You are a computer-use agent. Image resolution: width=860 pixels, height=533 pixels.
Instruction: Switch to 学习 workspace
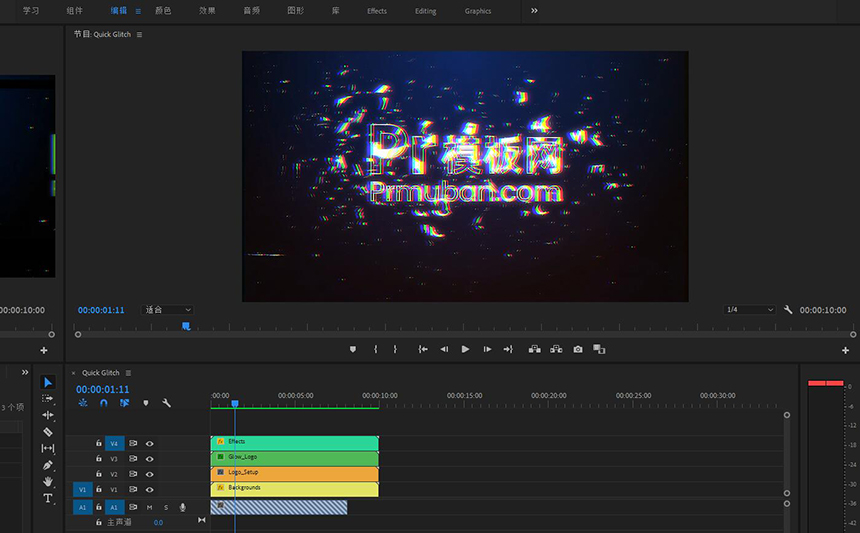pyautogui.click(x=31, y=11)
